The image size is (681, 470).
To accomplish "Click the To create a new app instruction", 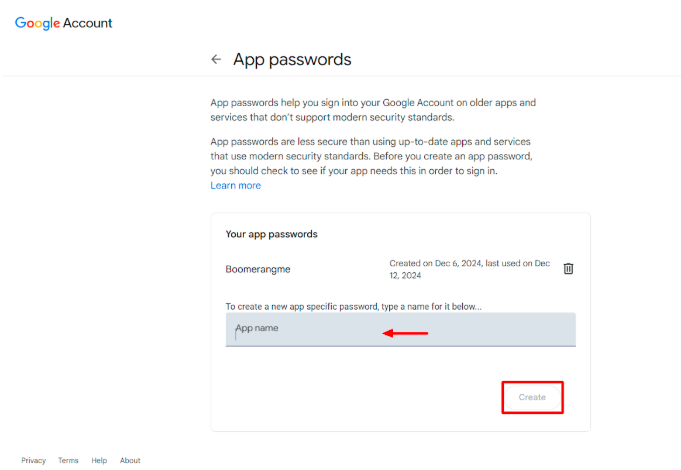I will (x=353, y=306).
